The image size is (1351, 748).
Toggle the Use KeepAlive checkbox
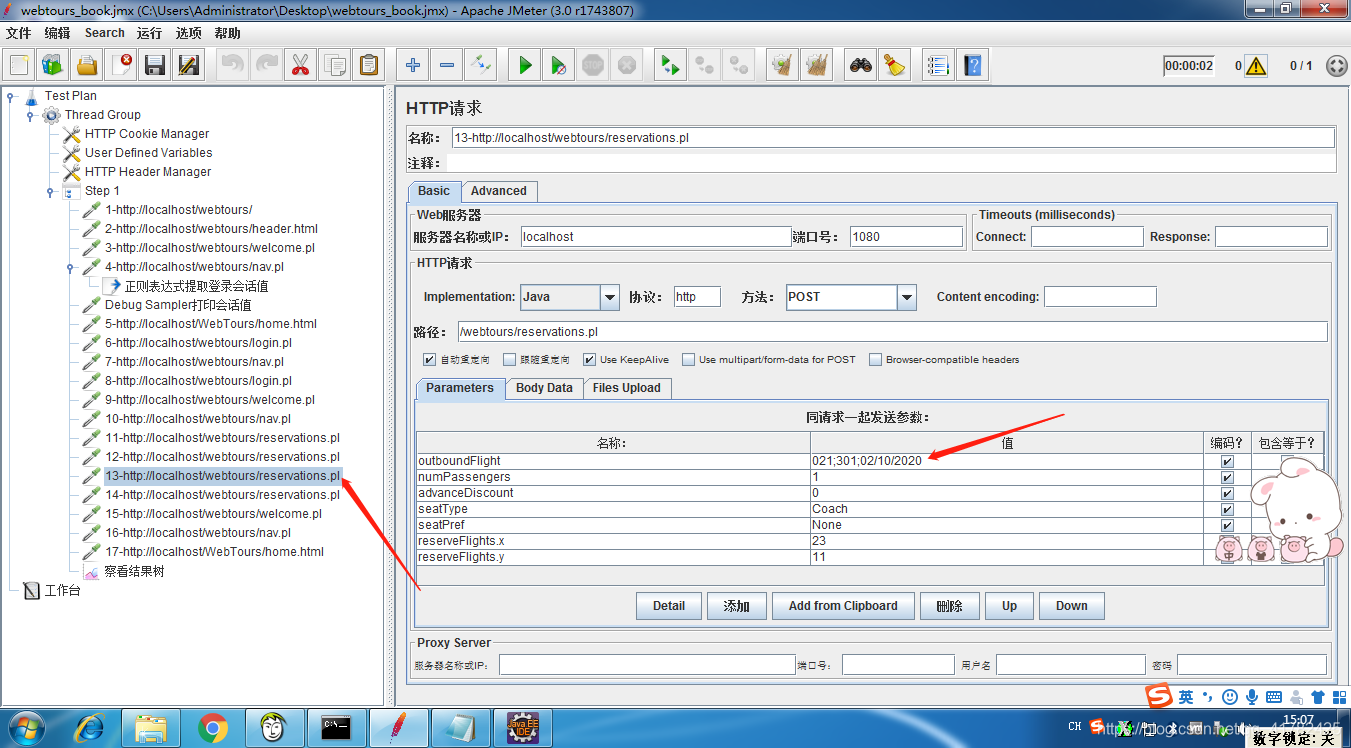[589, 360]
